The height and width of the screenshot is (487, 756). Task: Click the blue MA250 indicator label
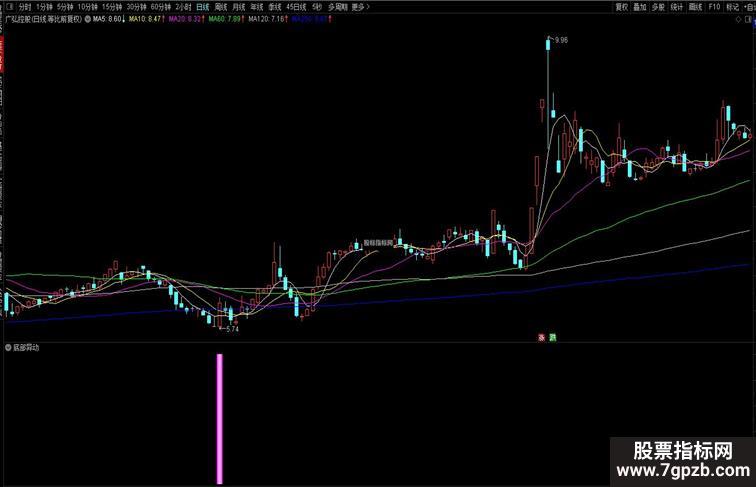point(310,19)
